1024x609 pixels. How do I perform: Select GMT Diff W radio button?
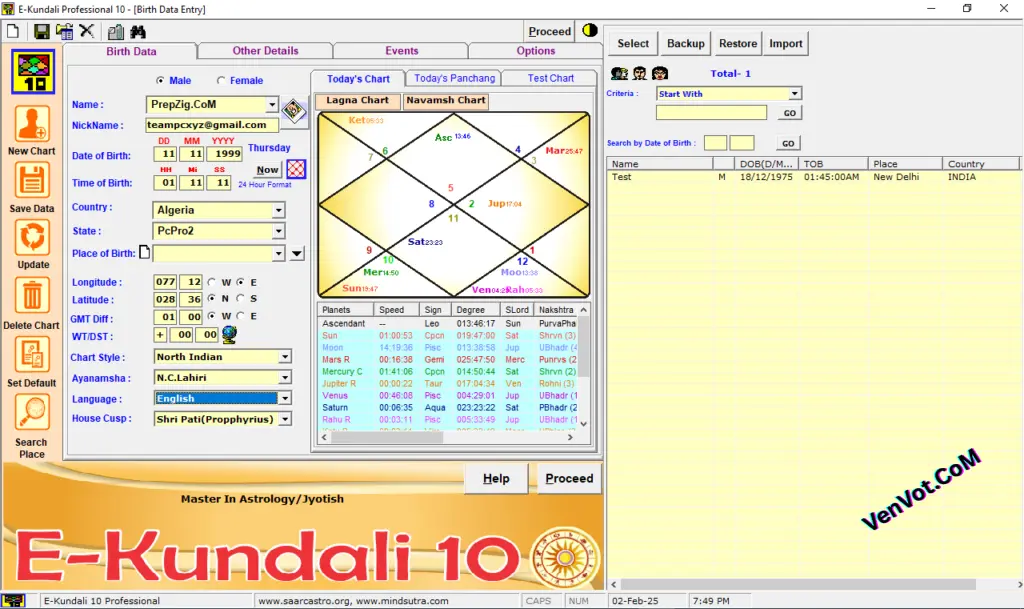tap(212, 316)
